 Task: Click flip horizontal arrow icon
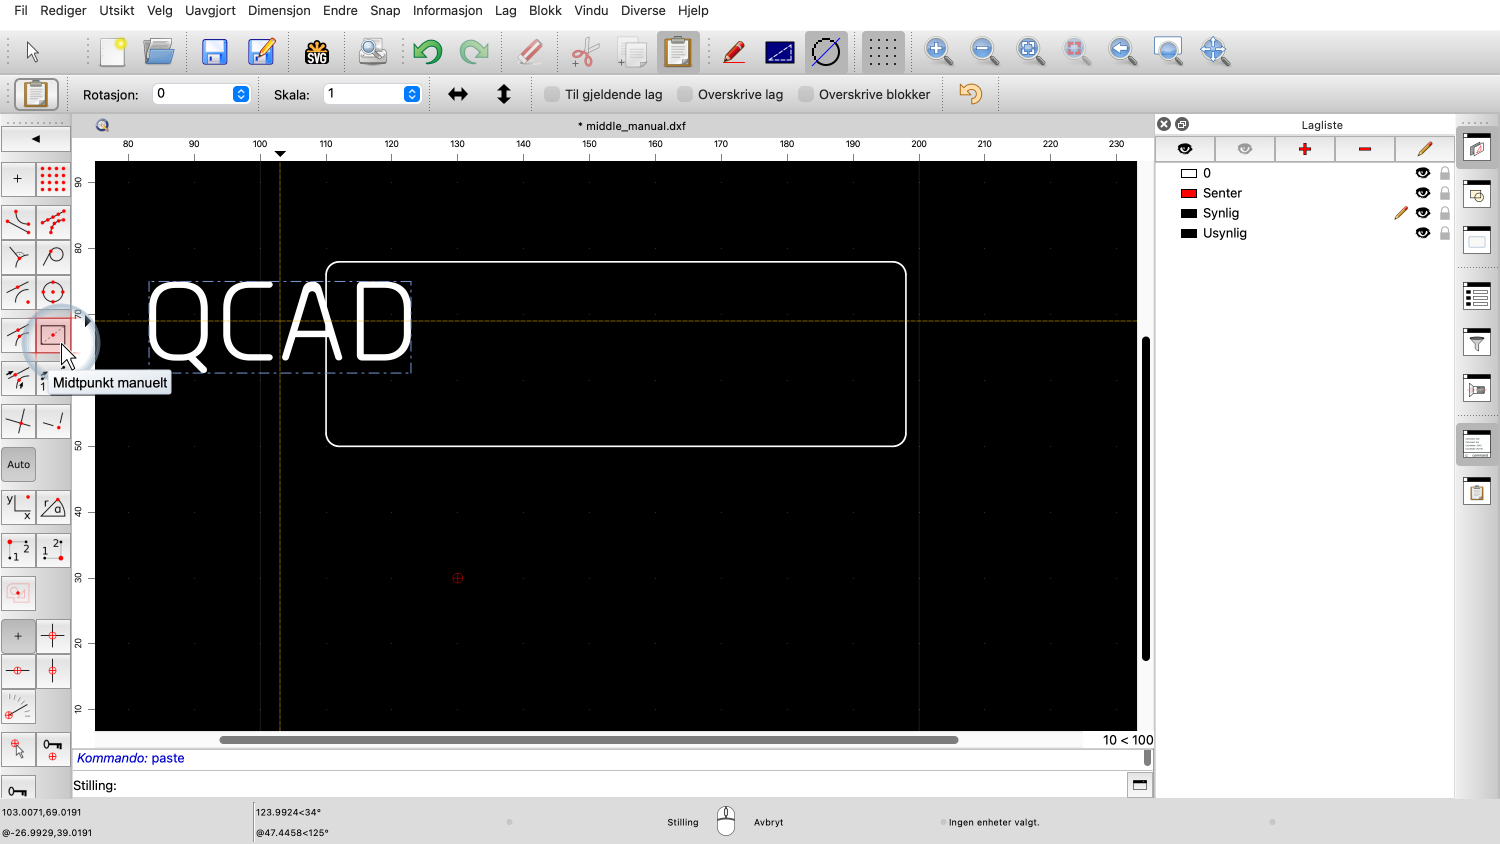coord(458,94)
